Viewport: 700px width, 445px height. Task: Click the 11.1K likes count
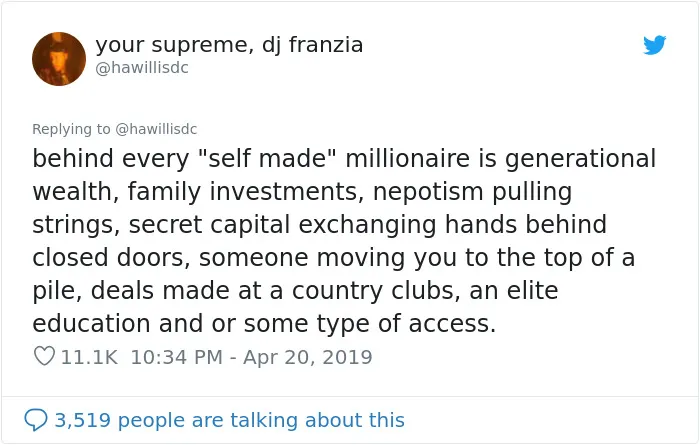tap(89, 357)
